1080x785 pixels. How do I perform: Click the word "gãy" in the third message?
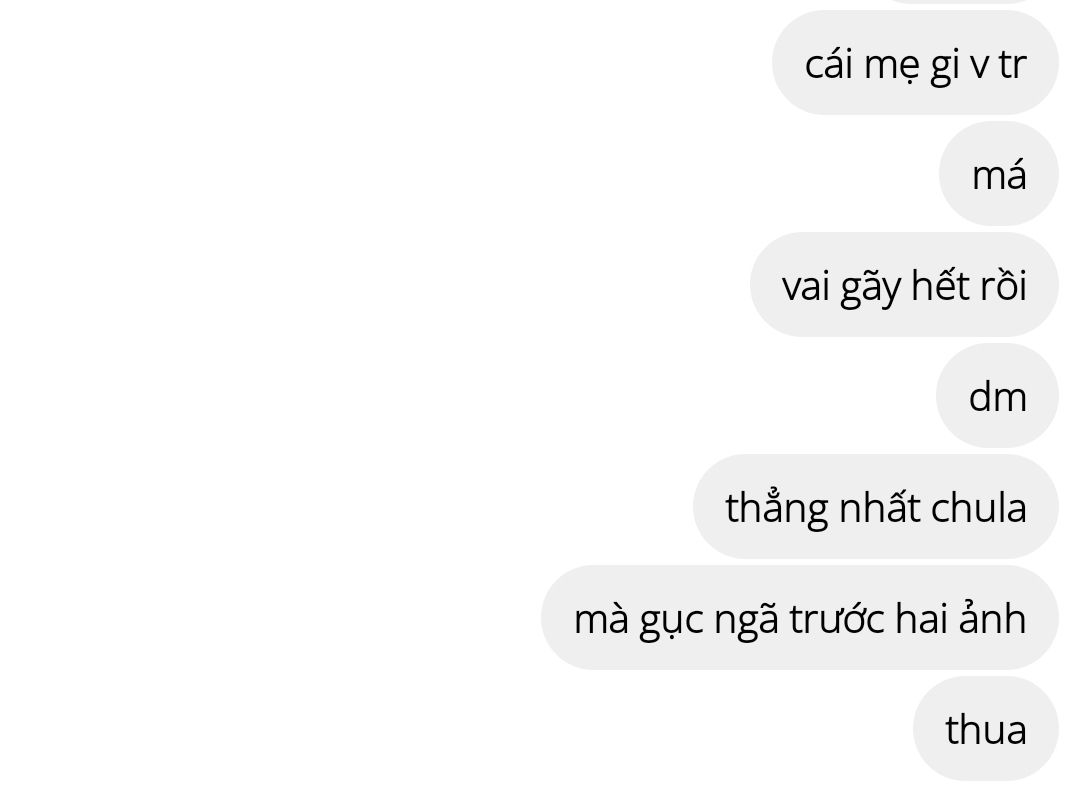point(871,287)
